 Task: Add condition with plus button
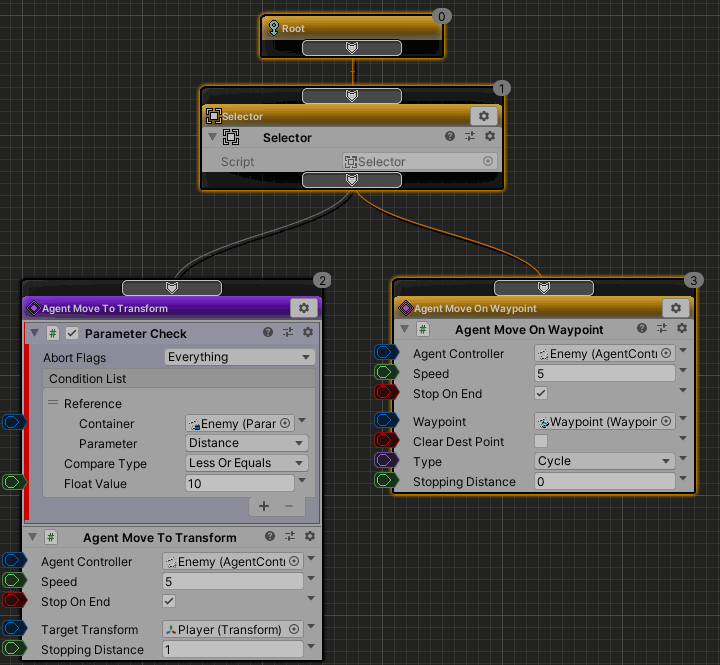click(x=264, y=506)
